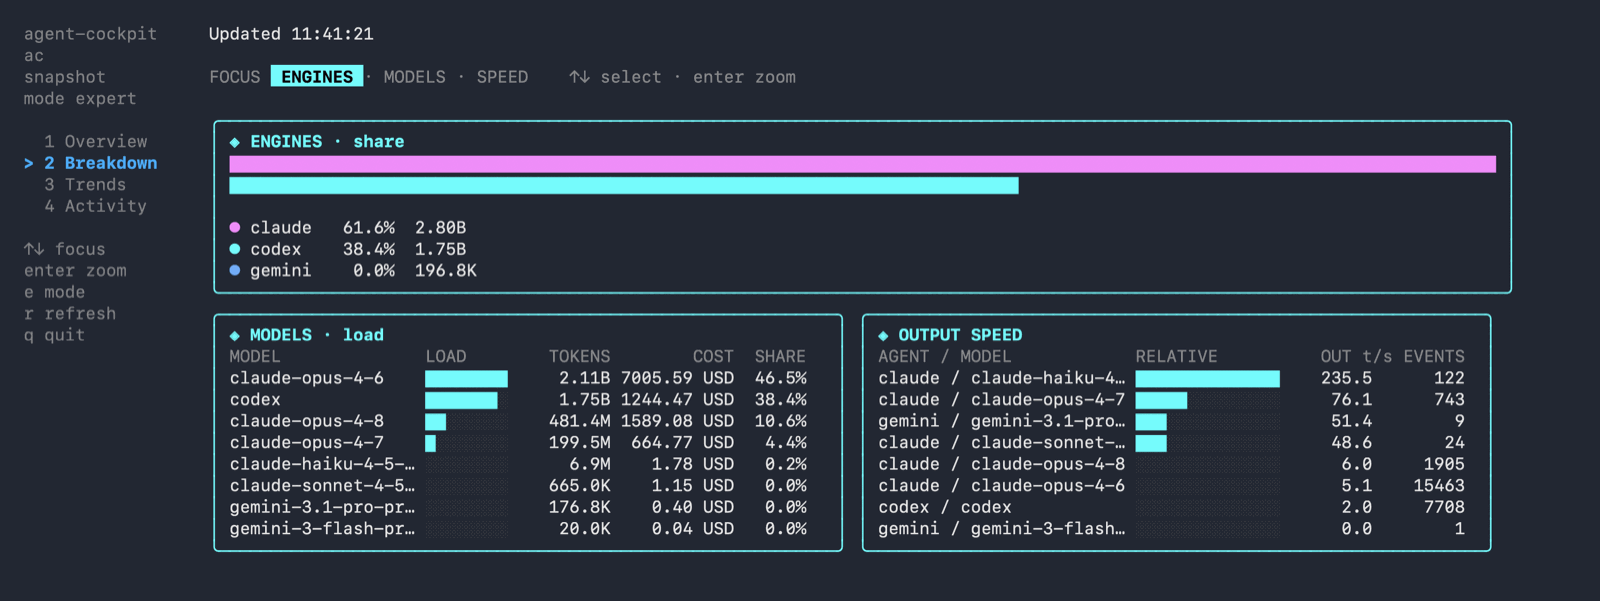This screenshot has height=601, width=1600.
Task: Click the EVENTS column header
Action: 1434,357
